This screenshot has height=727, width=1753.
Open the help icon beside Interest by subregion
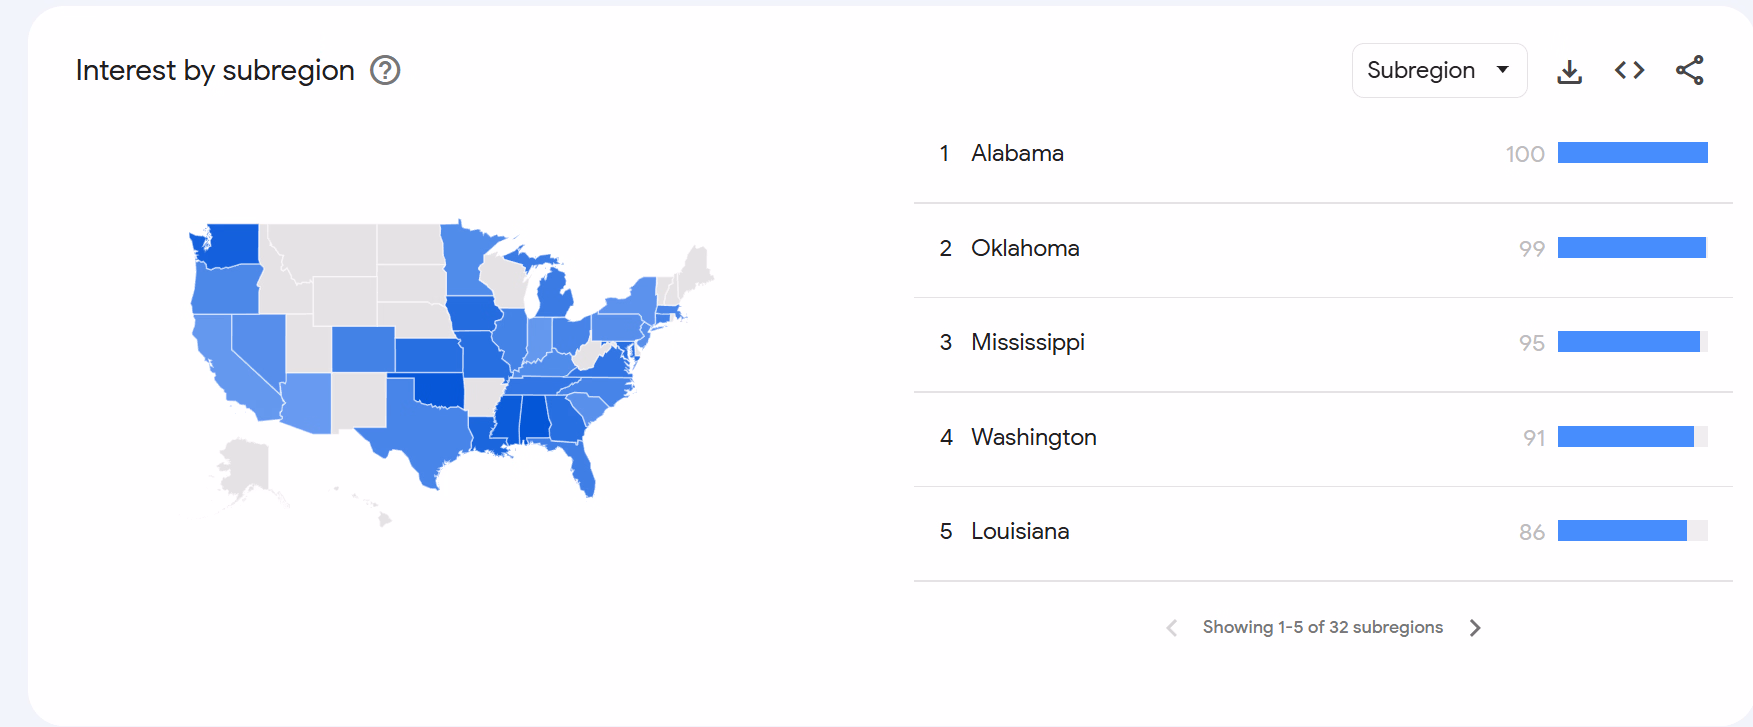pyautogui.click(x=385, y=70)
